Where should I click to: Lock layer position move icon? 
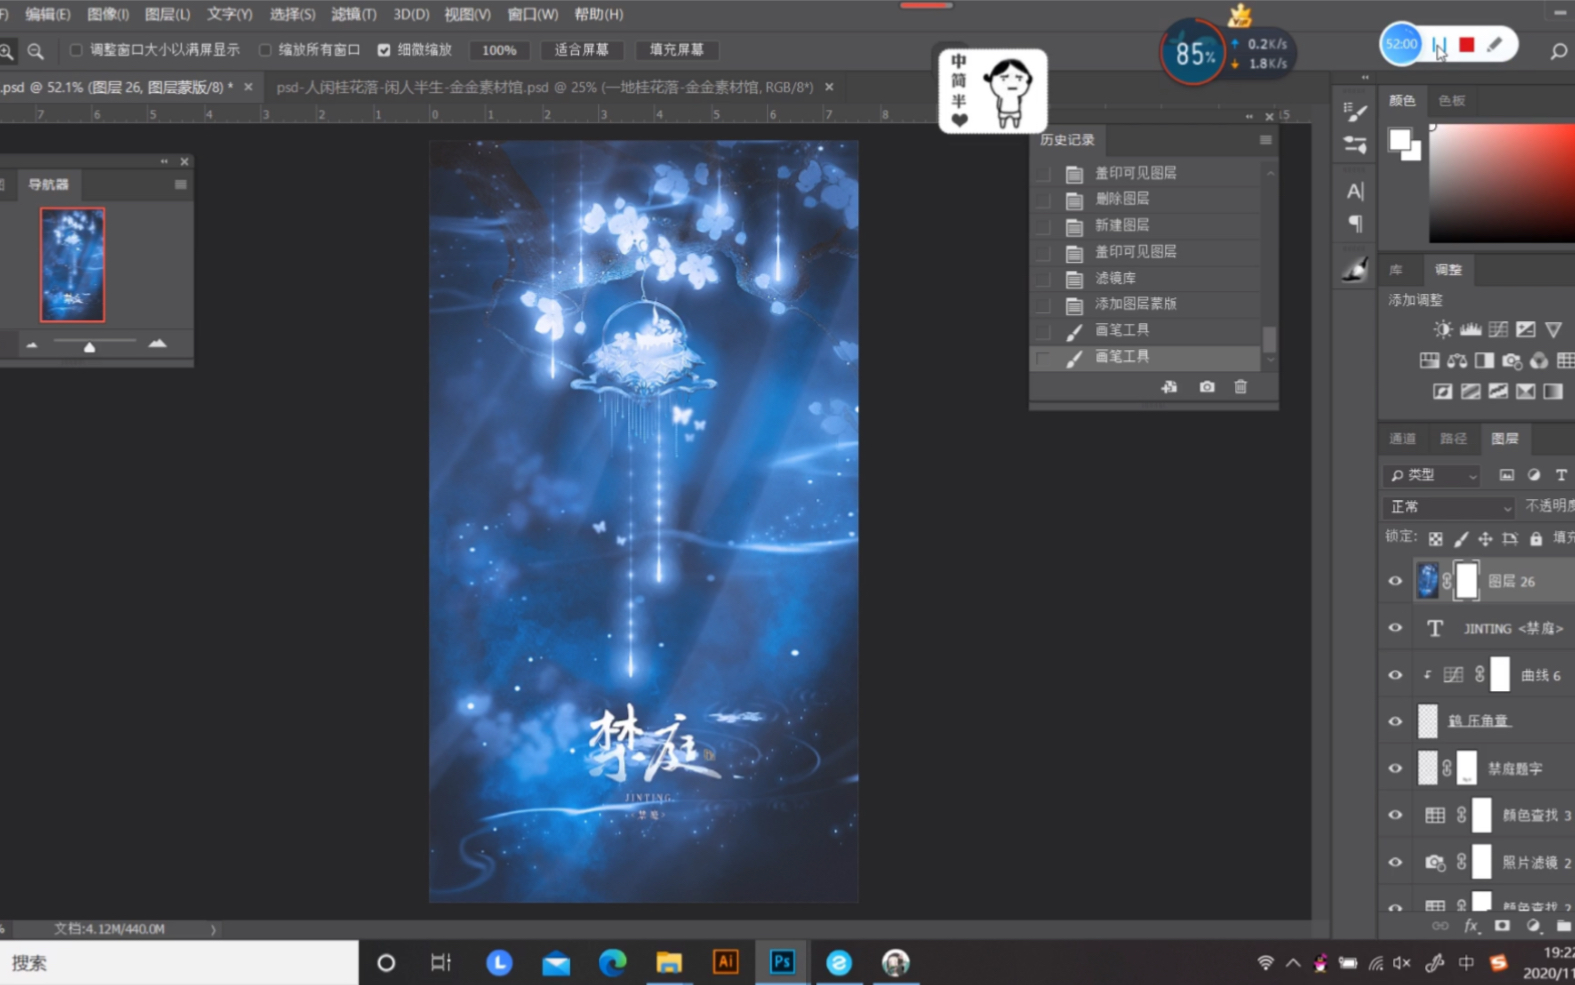click(x=1485, y=539)
